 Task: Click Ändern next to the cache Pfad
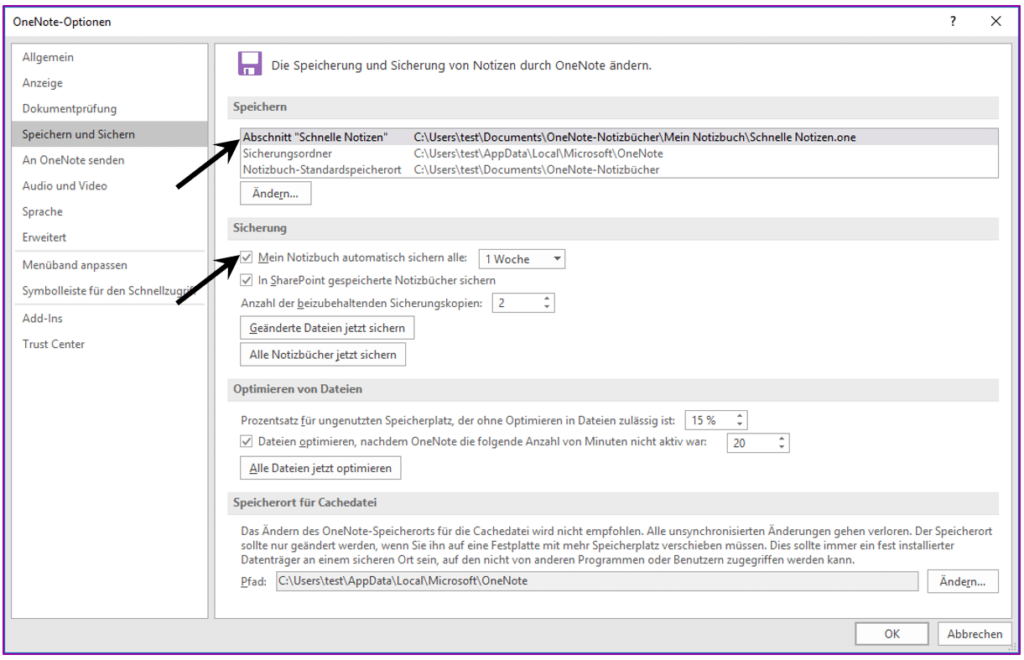click(x=963, y=581)
